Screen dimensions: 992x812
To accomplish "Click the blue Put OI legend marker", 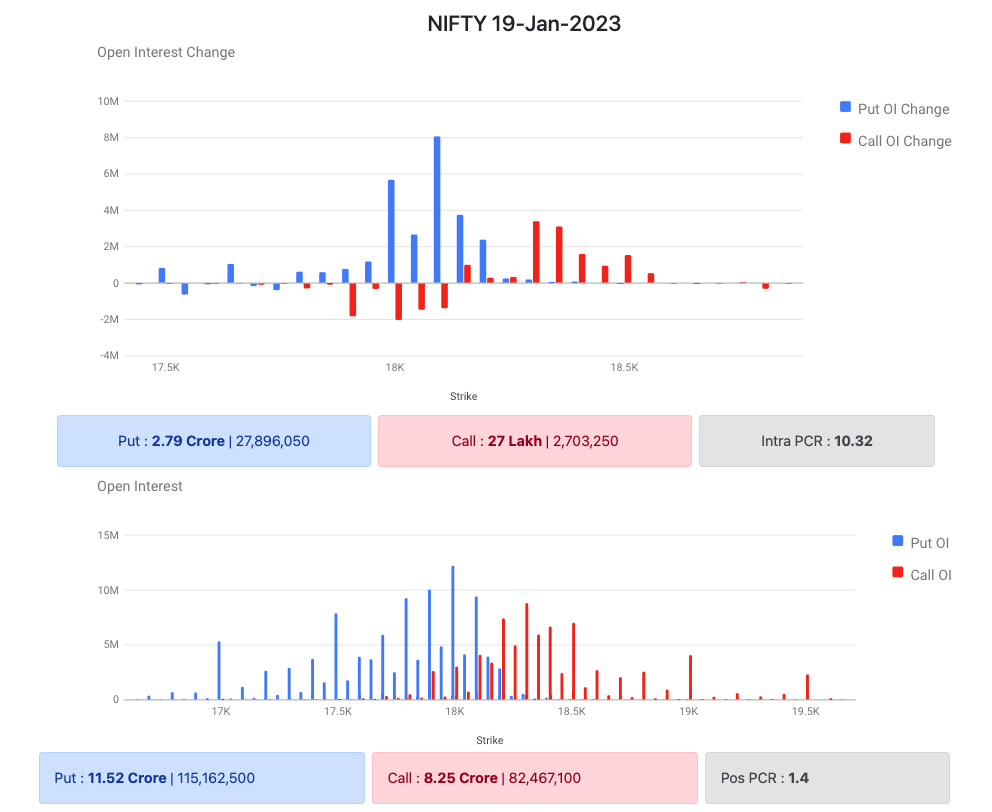I will click(897, 542).
